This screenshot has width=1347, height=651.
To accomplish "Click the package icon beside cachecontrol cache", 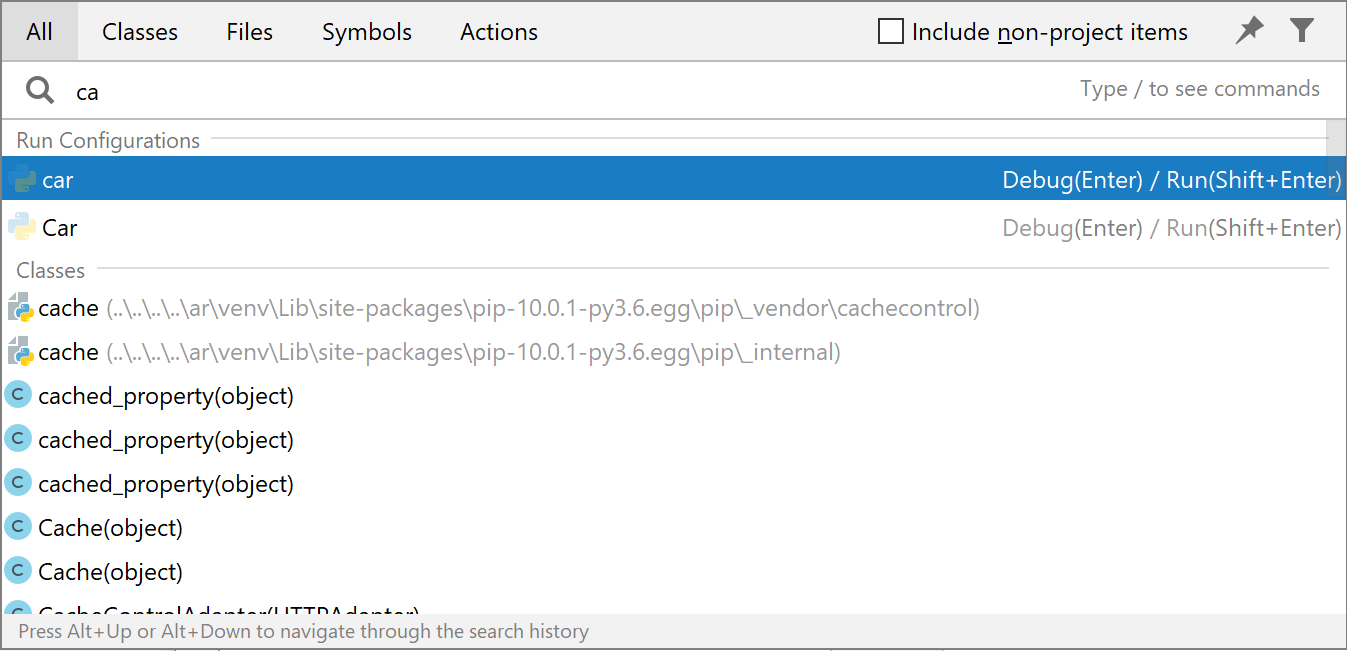I will [19, 308].
